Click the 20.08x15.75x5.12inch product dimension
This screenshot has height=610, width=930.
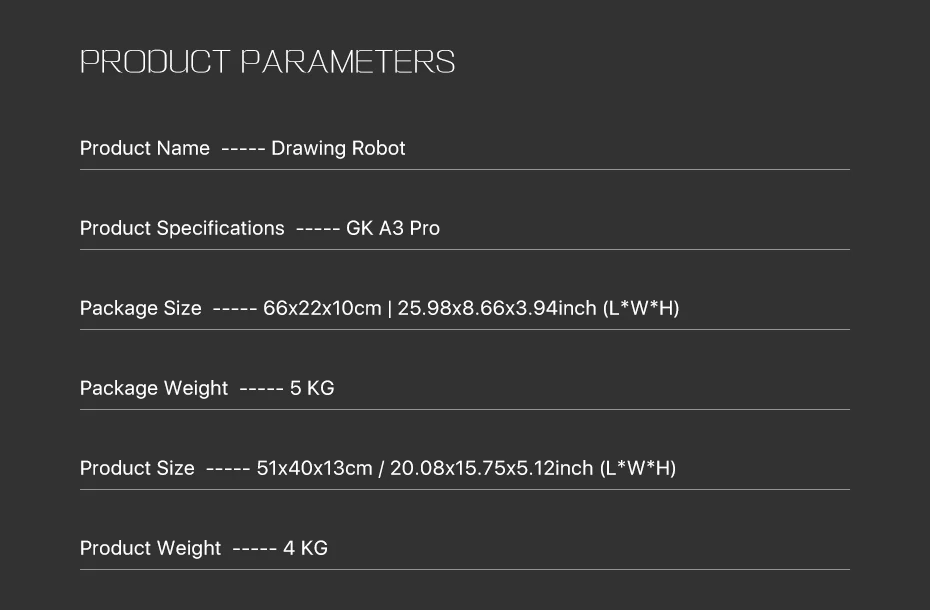[x=491, y=468]
